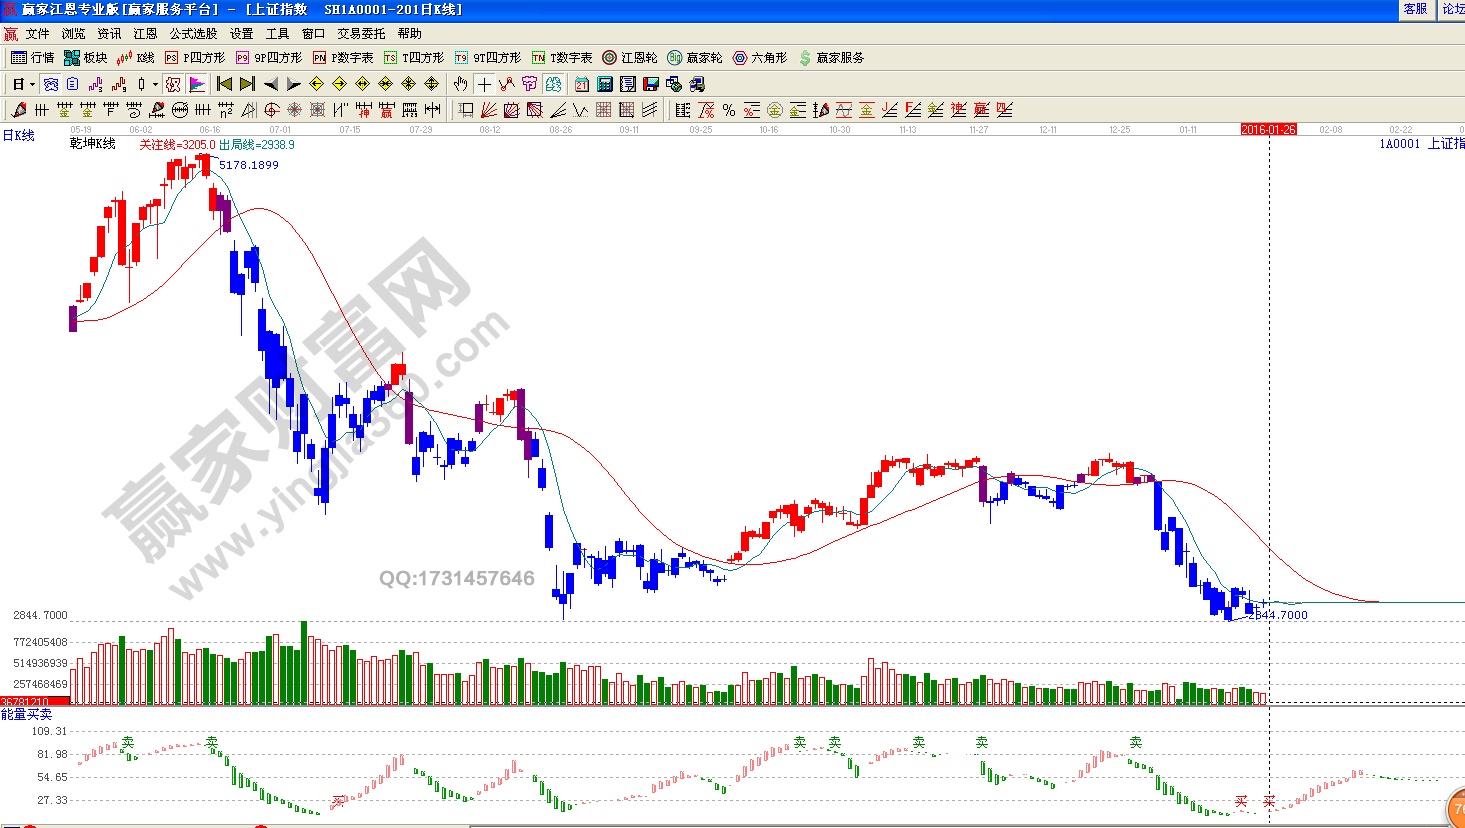
Task: Jump to first bar with skip-back arrow
Action: click(224, 84)
